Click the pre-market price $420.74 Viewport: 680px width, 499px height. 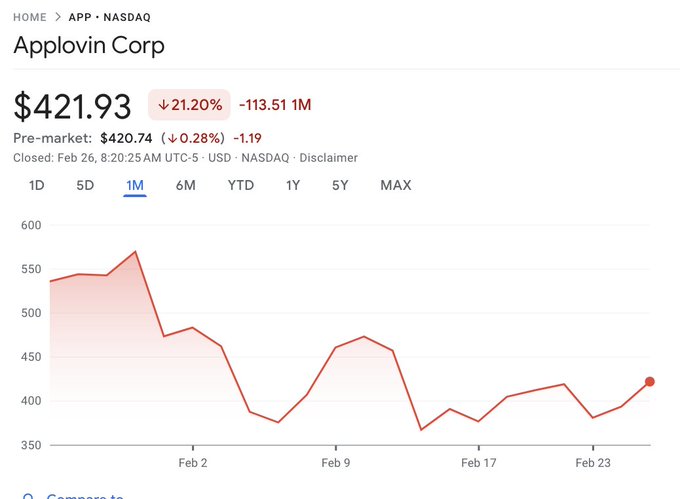point(128,138)
